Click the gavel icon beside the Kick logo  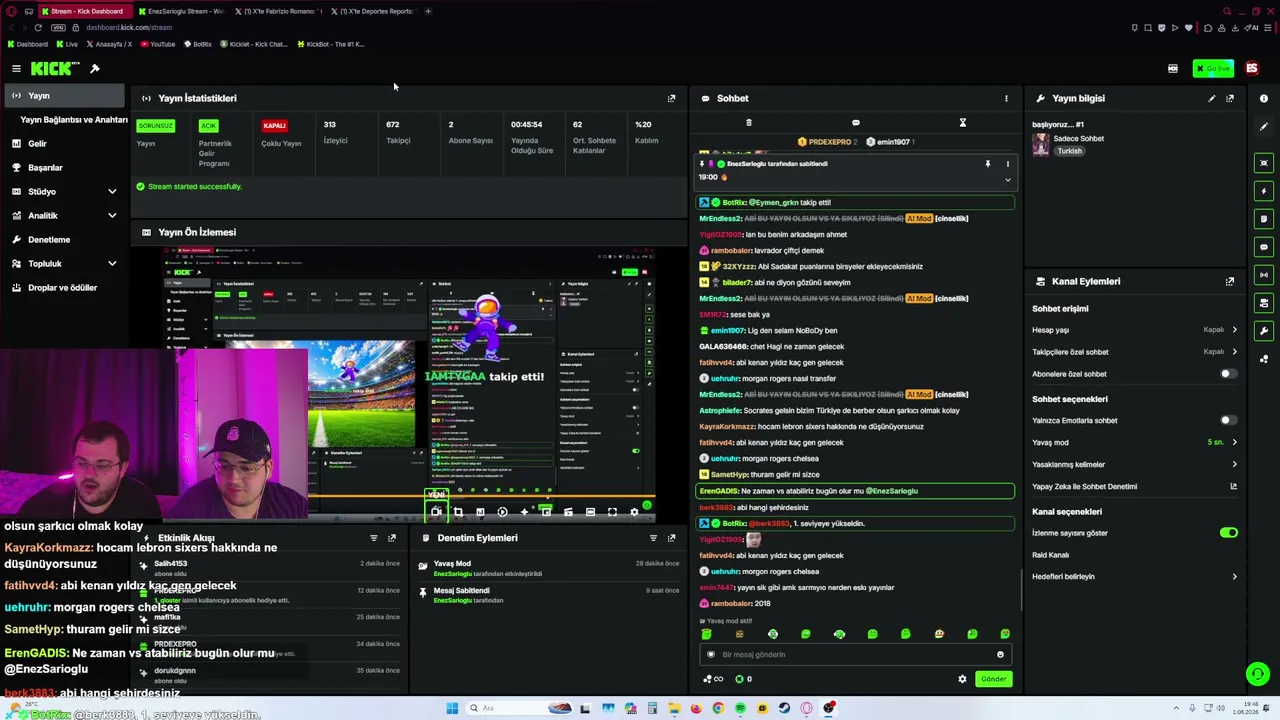tap(95, 68)
